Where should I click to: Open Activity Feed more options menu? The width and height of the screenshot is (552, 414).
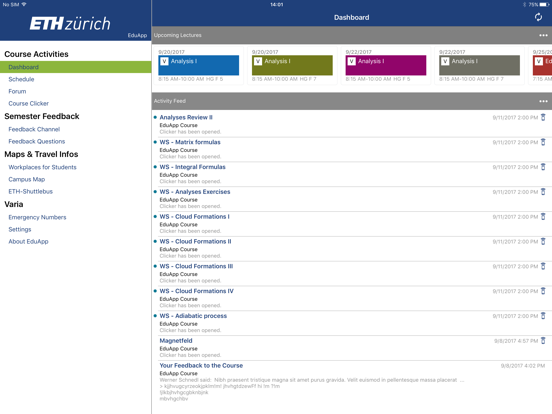click(x=543, y=101)
